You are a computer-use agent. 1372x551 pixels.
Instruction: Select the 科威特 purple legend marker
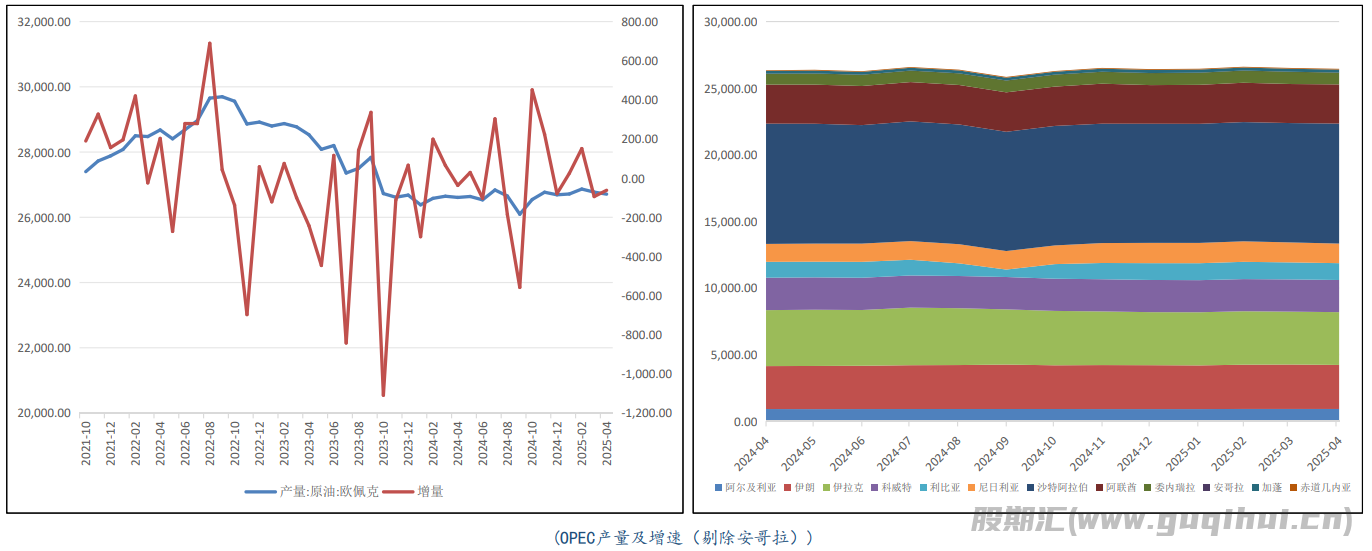pyautogui.click(x=874, y=488)
